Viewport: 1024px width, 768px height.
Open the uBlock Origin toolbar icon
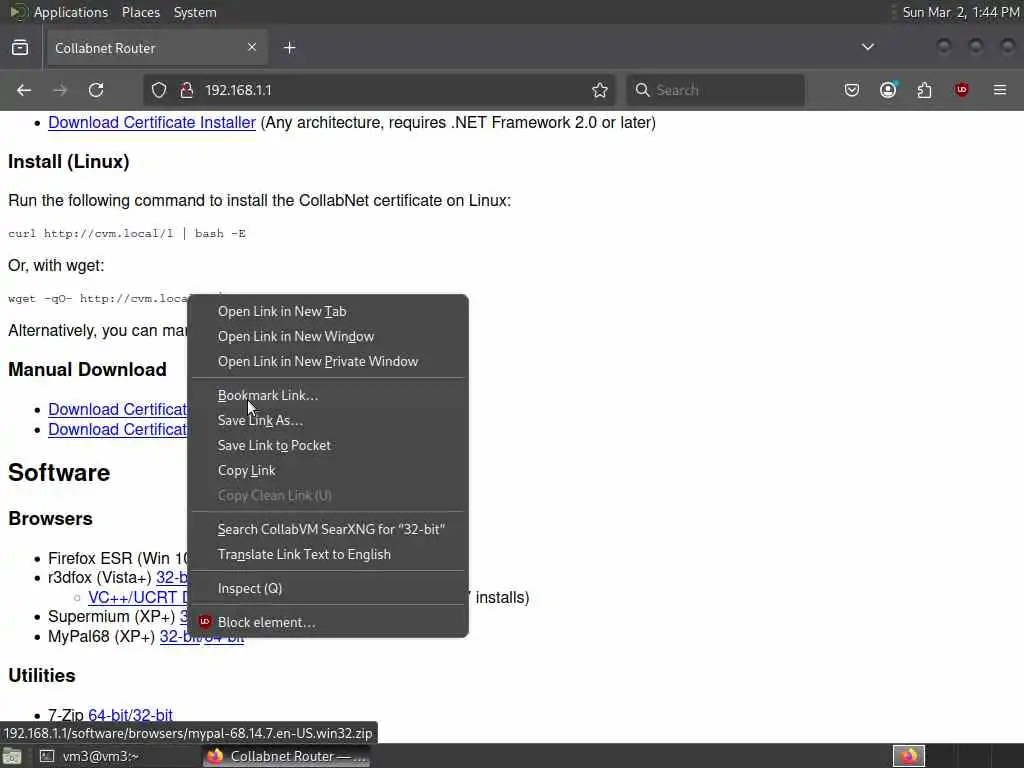tap(961, 90)
